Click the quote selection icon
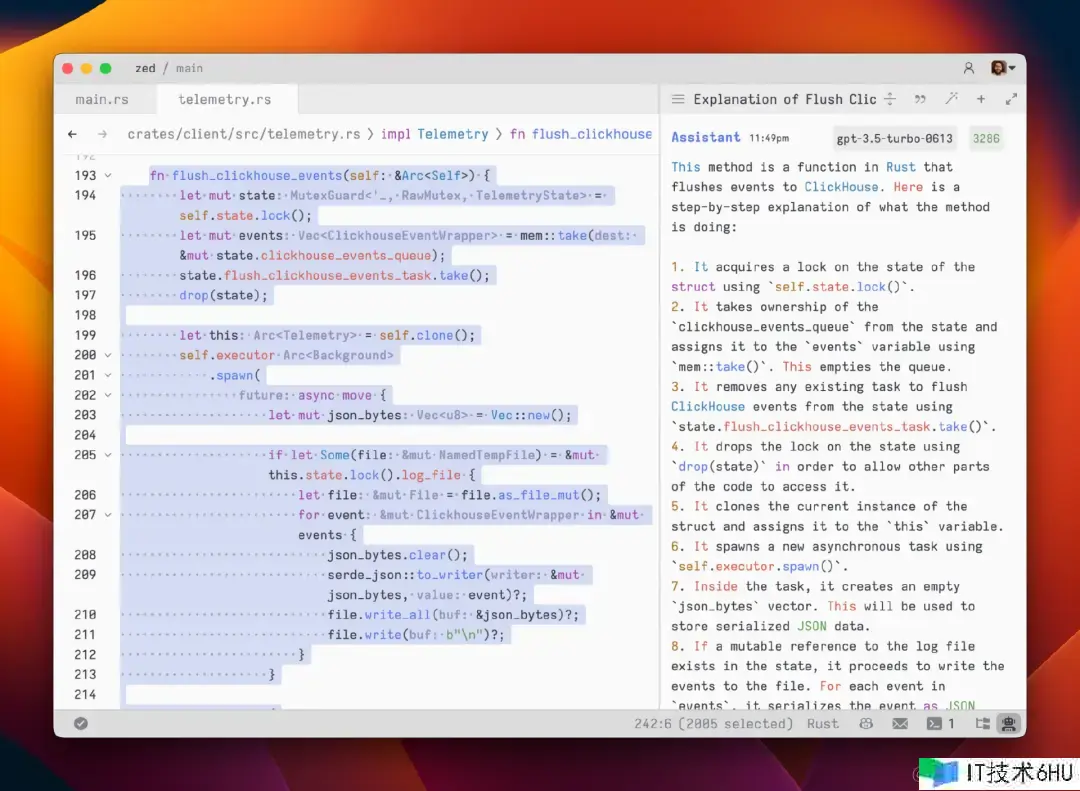 point(920,99)
